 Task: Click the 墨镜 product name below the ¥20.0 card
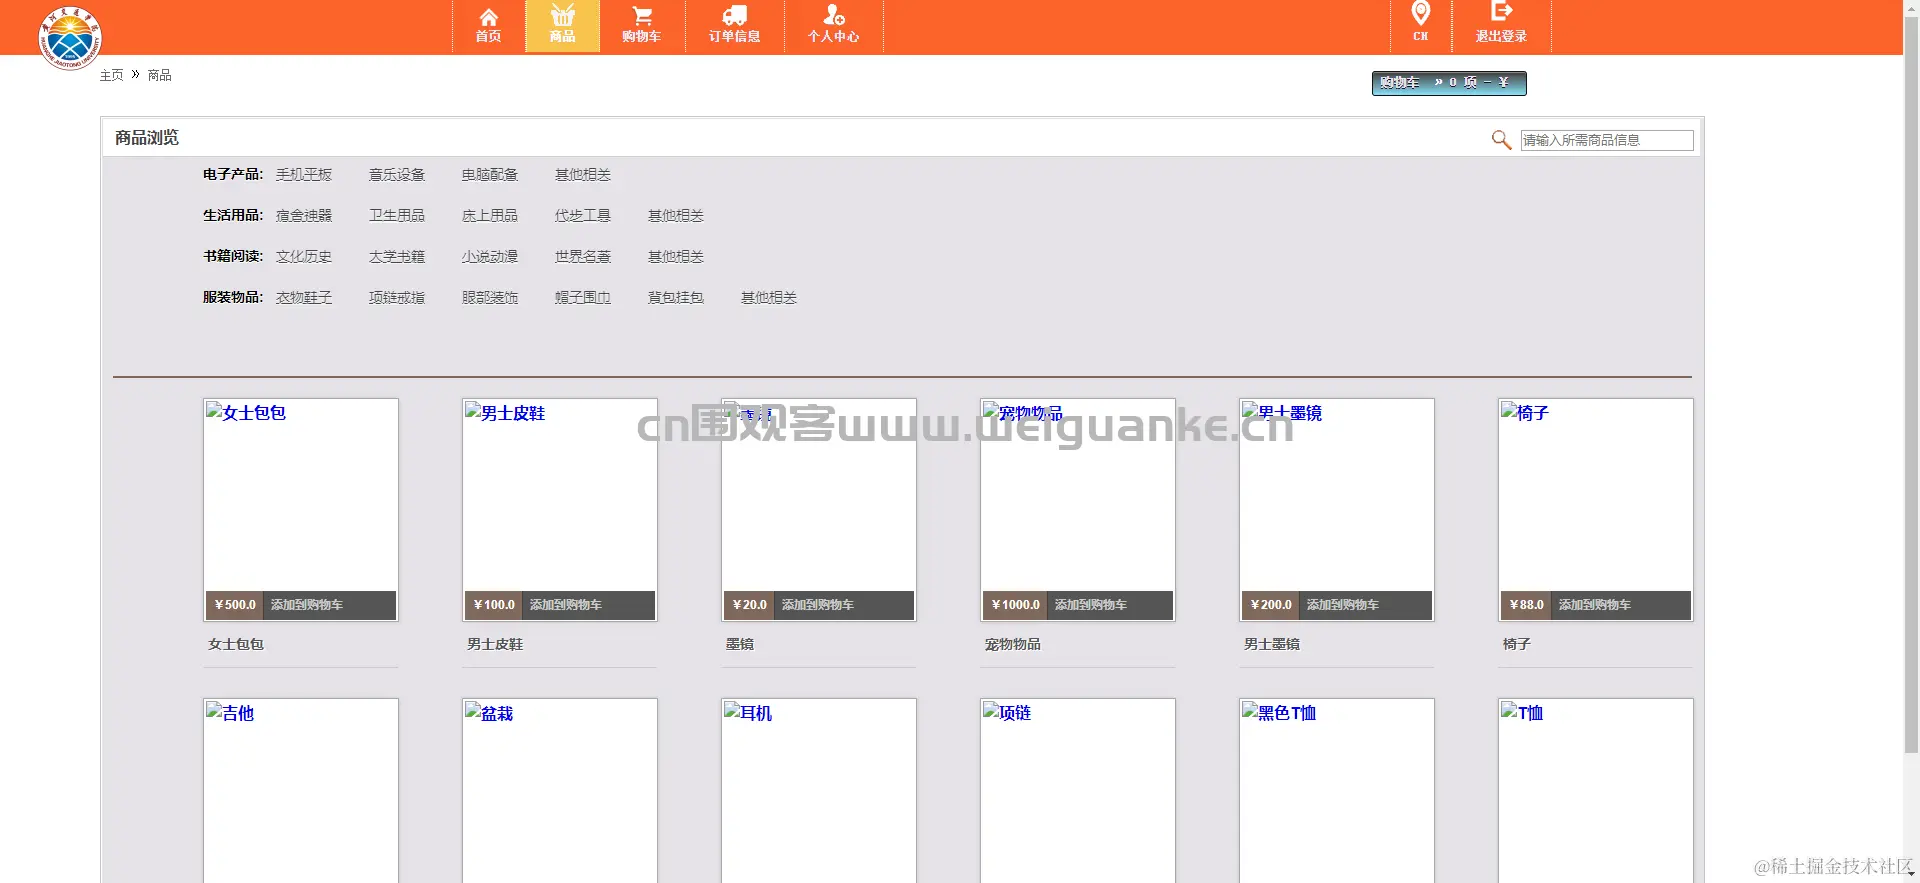tap(740, 645)
